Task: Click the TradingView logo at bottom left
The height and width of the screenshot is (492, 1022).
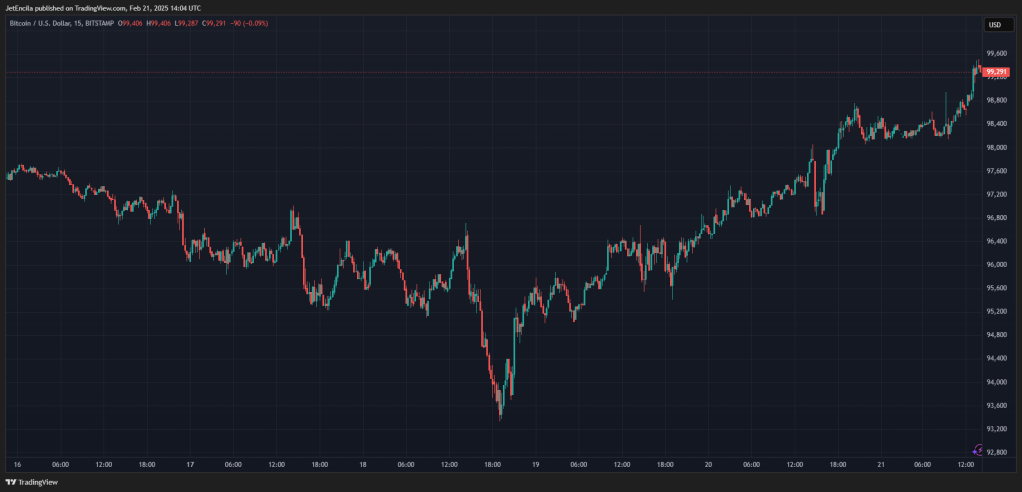Action: tap(31, 482)
